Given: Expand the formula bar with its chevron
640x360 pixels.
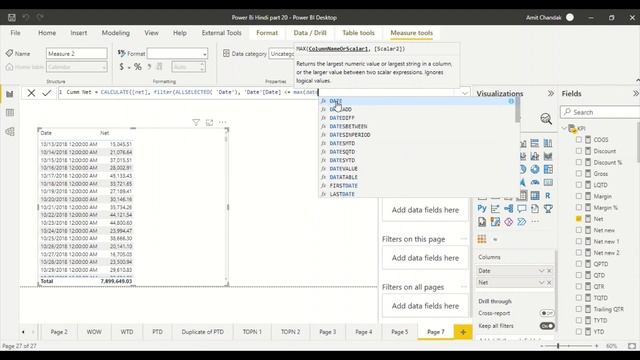Looking at the screenshot, I should [x=464, y=93].
